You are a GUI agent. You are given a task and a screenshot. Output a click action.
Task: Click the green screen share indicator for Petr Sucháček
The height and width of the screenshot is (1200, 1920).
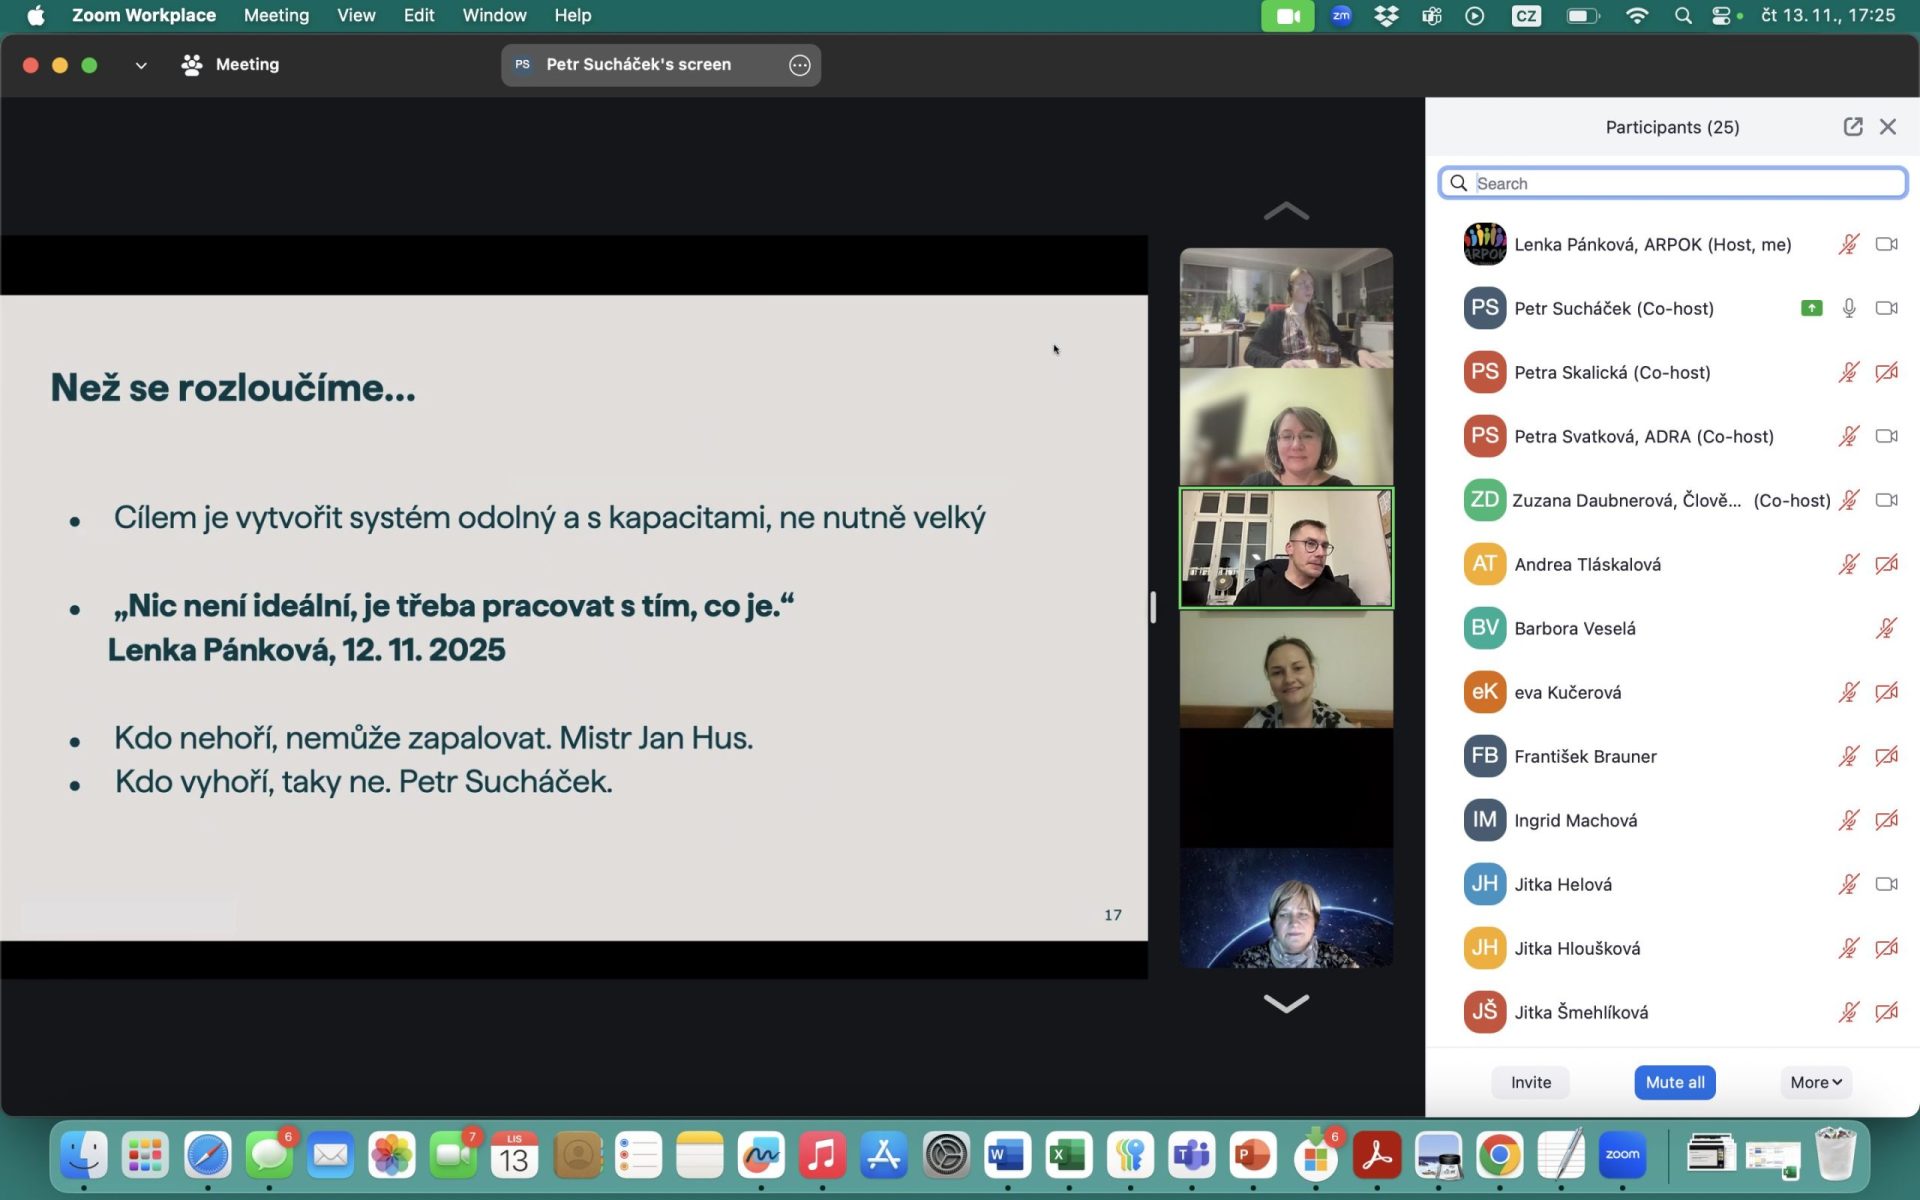coord(1811,308)
